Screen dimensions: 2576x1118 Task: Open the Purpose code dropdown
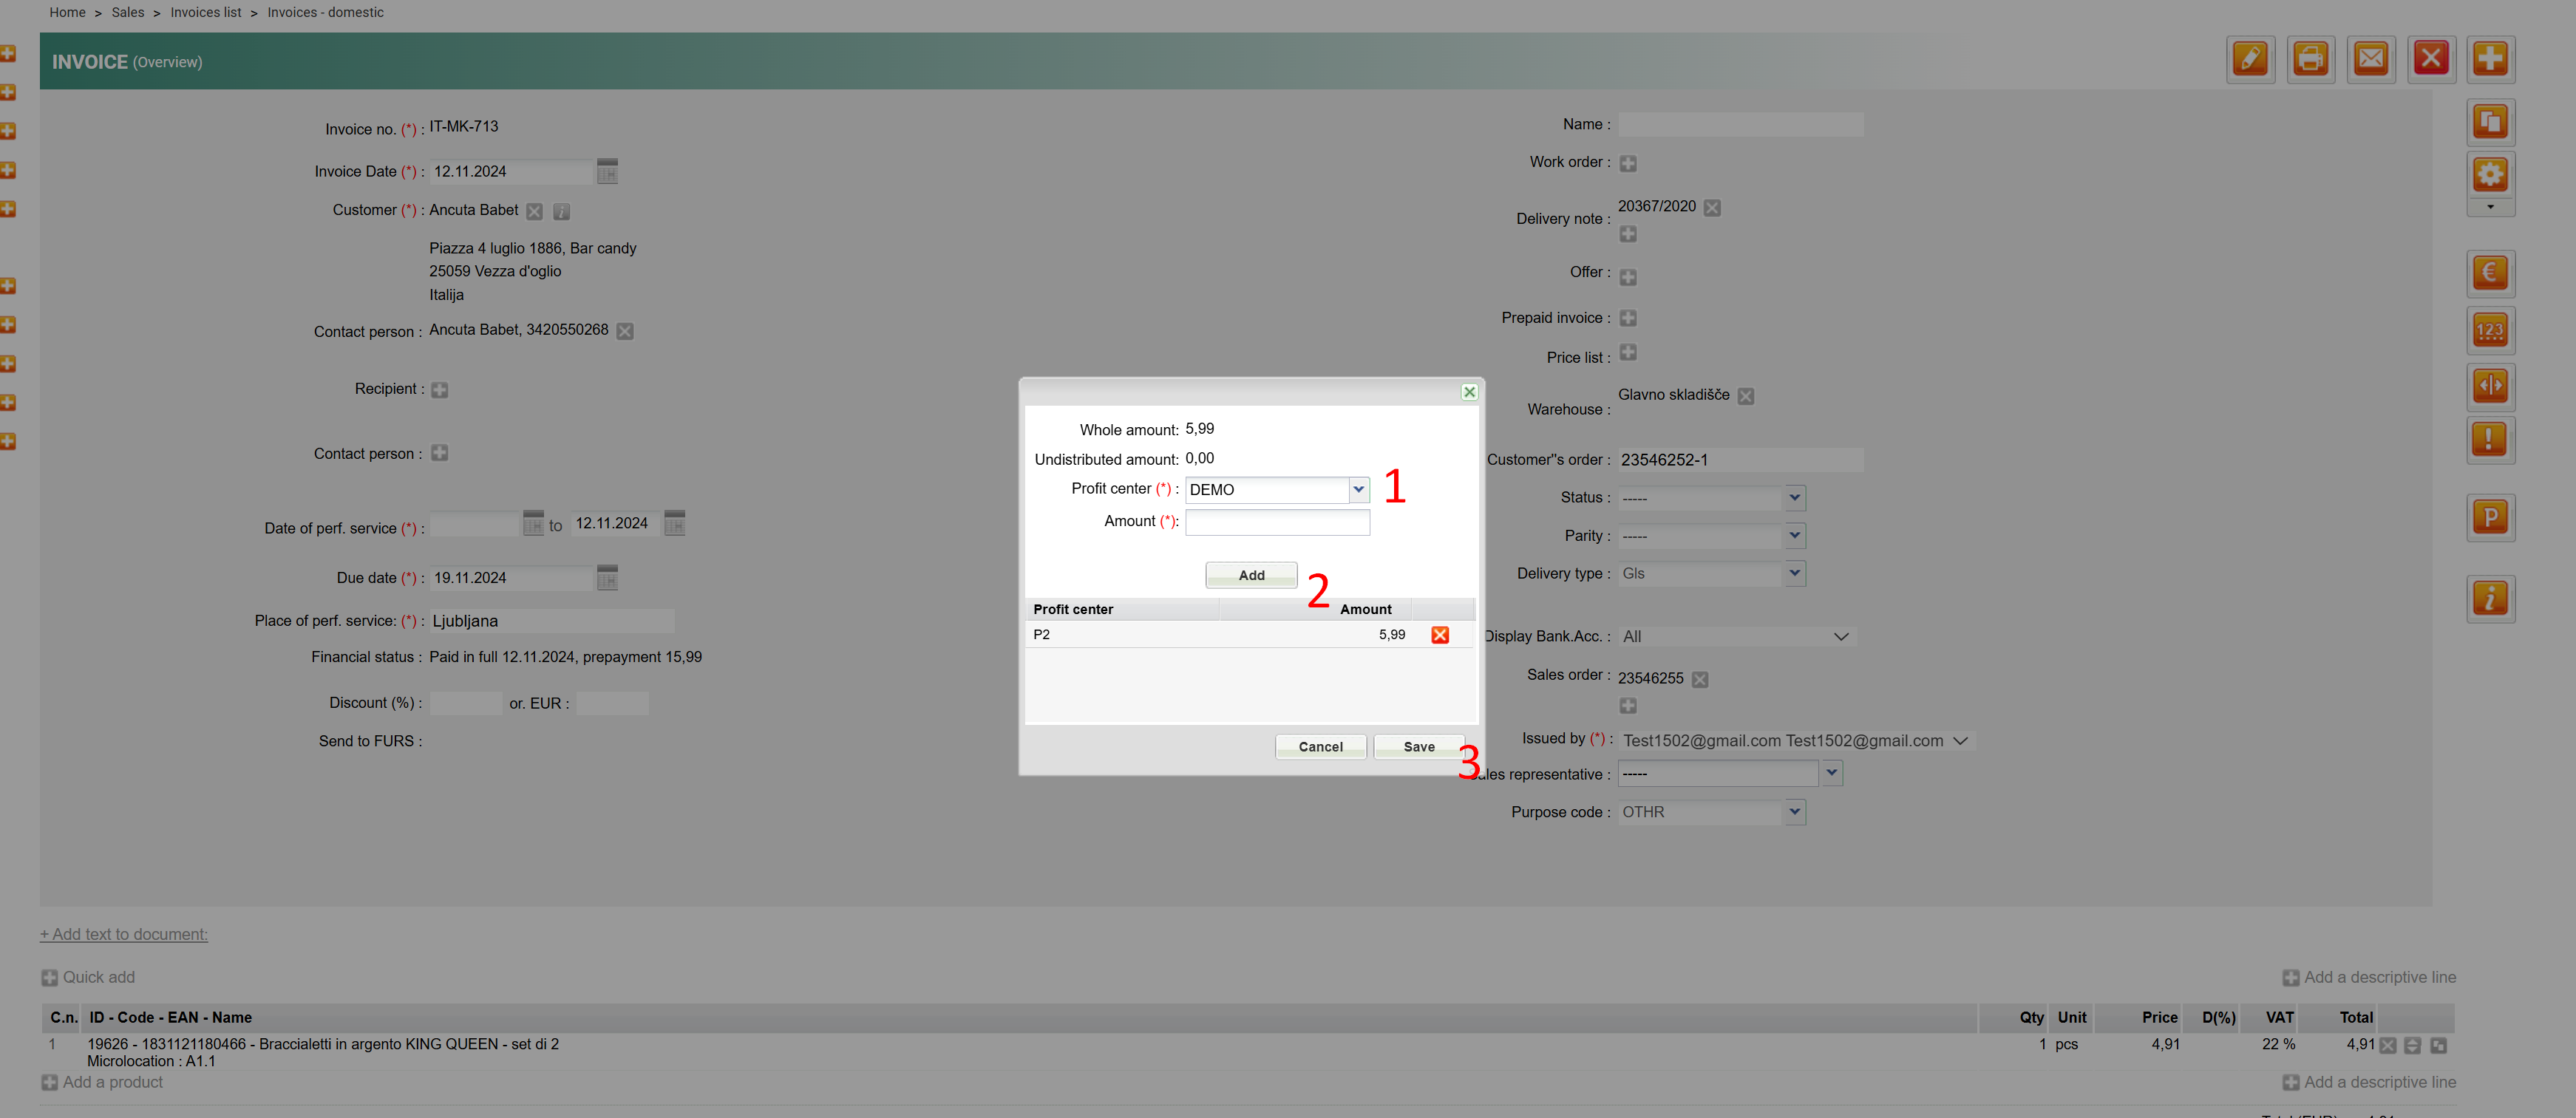1794,812
